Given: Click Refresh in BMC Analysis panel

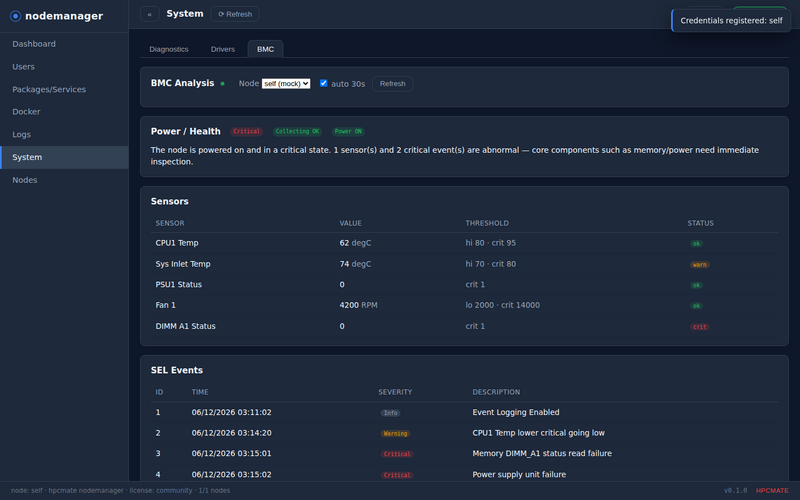Looking at the screenshot, I should [x=392, y=84].
